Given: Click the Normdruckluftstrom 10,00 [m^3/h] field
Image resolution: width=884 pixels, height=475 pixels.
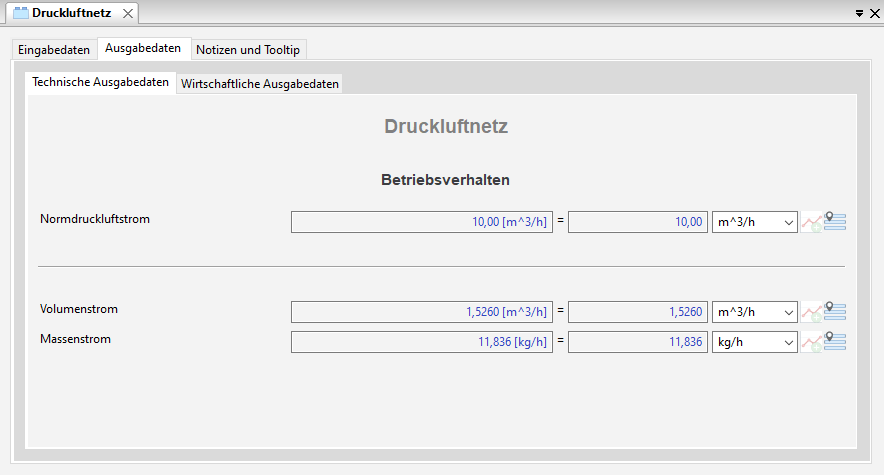Looking at the screenshot, I should [x=421, y=222].
